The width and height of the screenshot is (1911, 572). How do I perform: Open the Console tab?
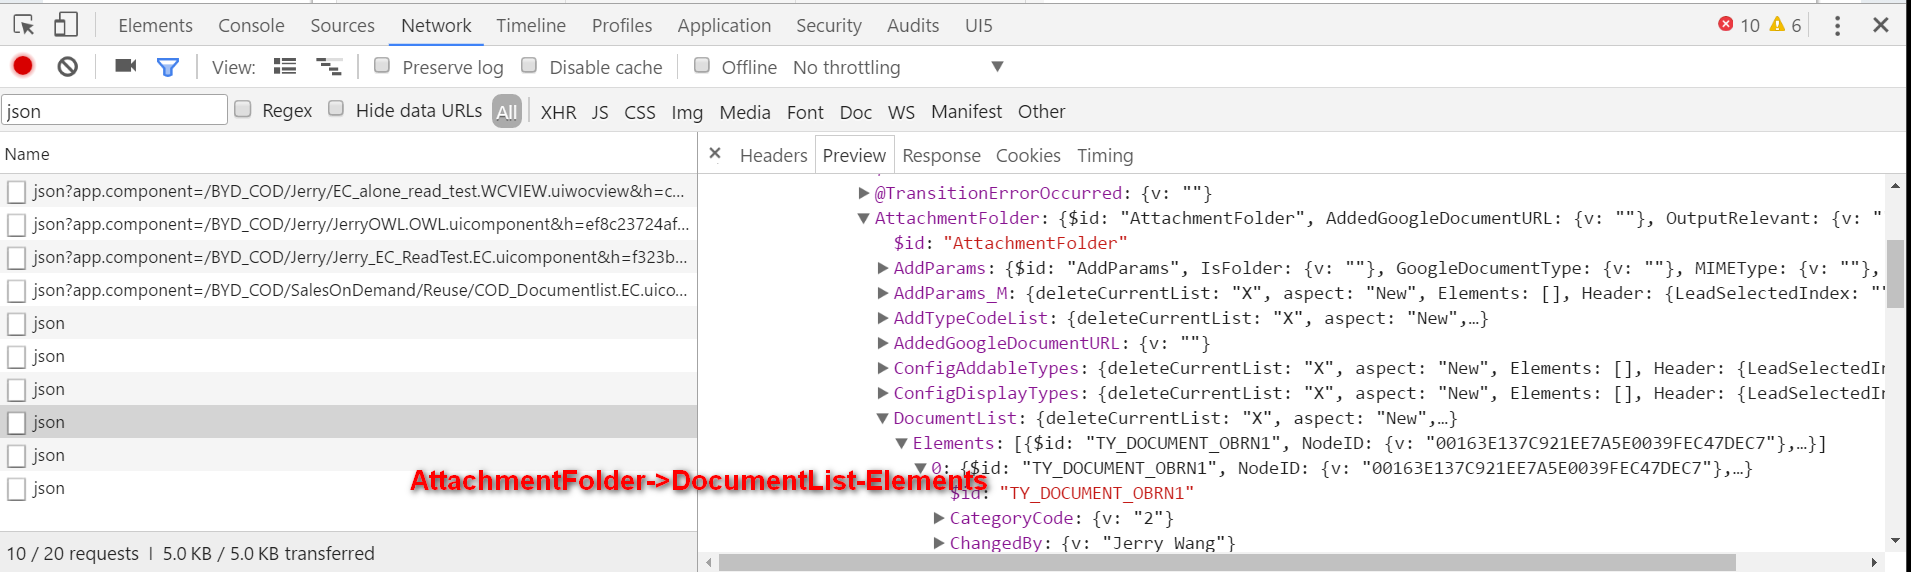tap(251, 25)
